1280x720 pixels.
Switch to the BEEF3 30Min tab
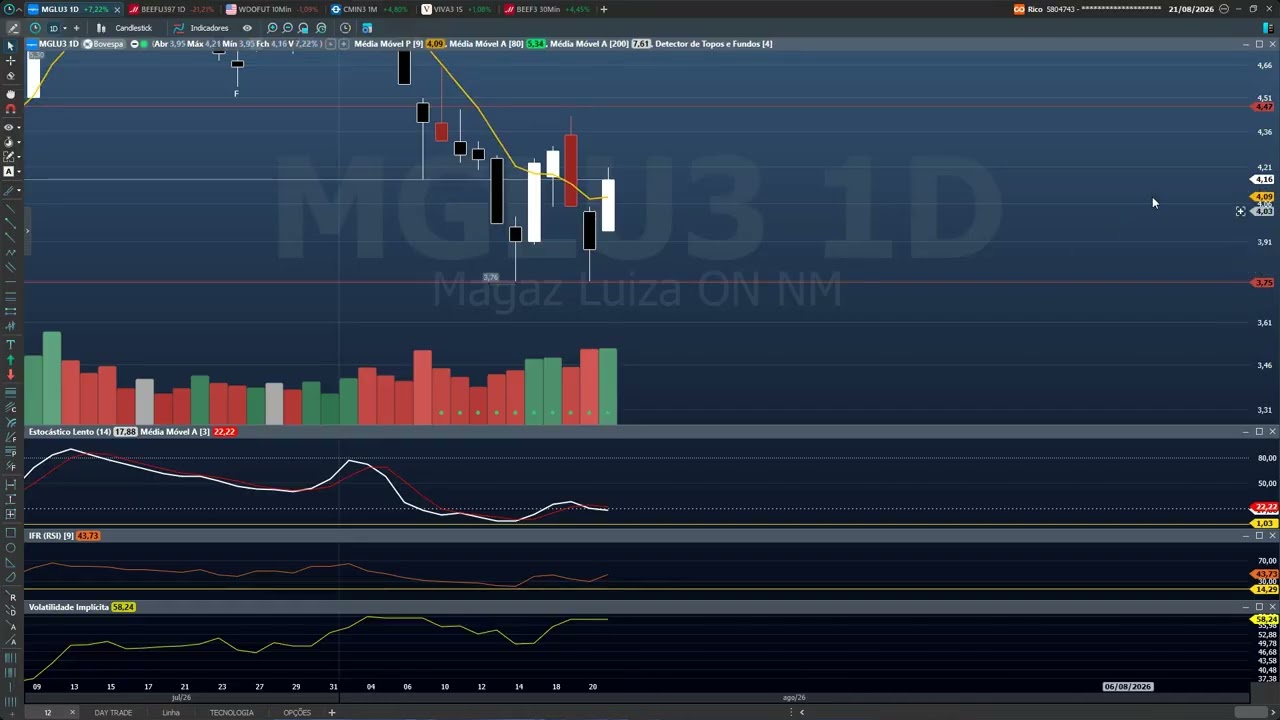coord(545,9)
